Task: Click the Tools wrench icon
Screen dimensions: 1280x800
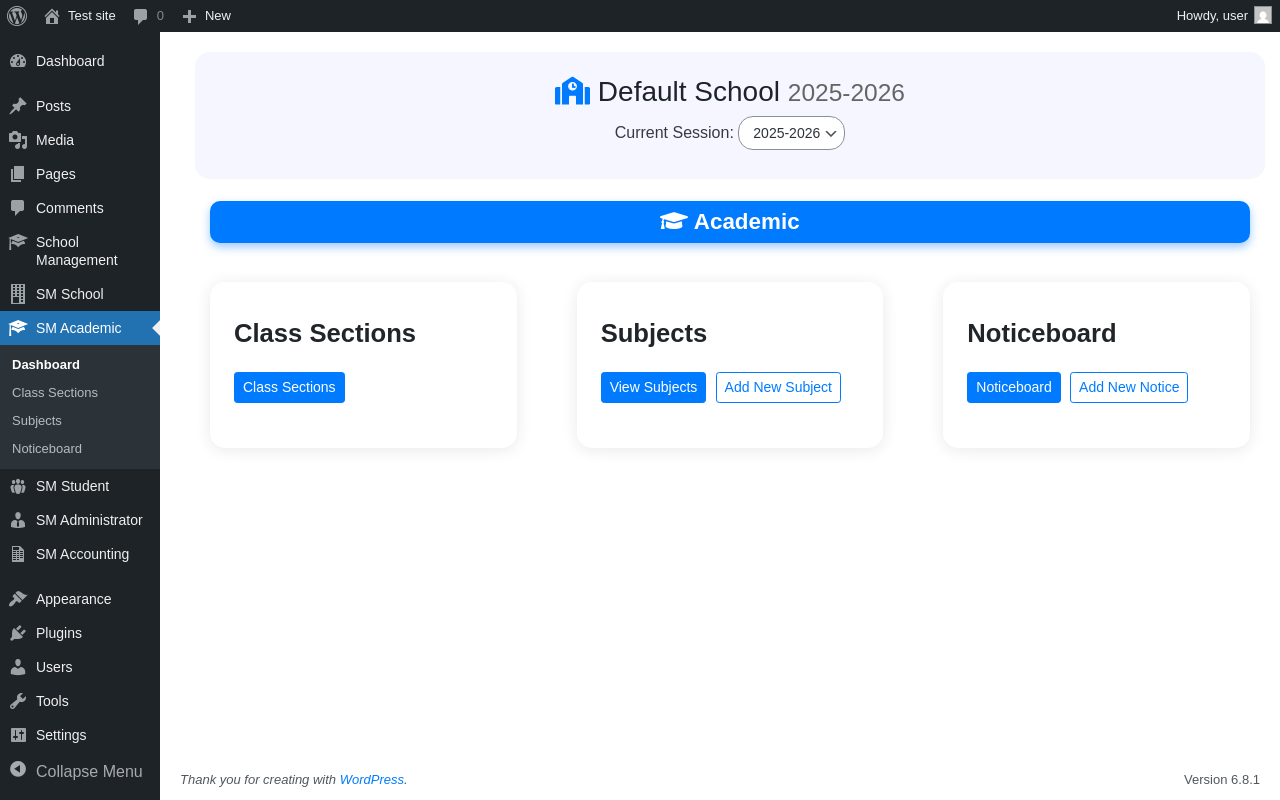Action: pos(18,701)
